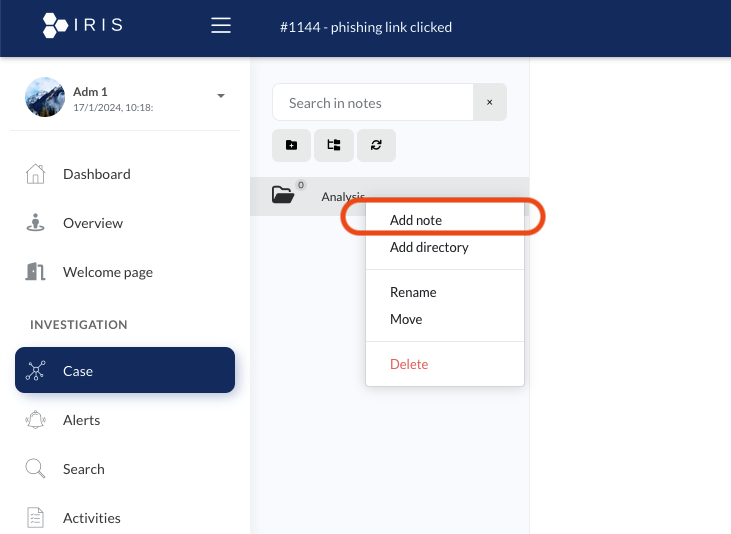The height and width of the screenshot is (534, 731).
Task: Click the add new directory folder icon
Action: tap(291, 145)
